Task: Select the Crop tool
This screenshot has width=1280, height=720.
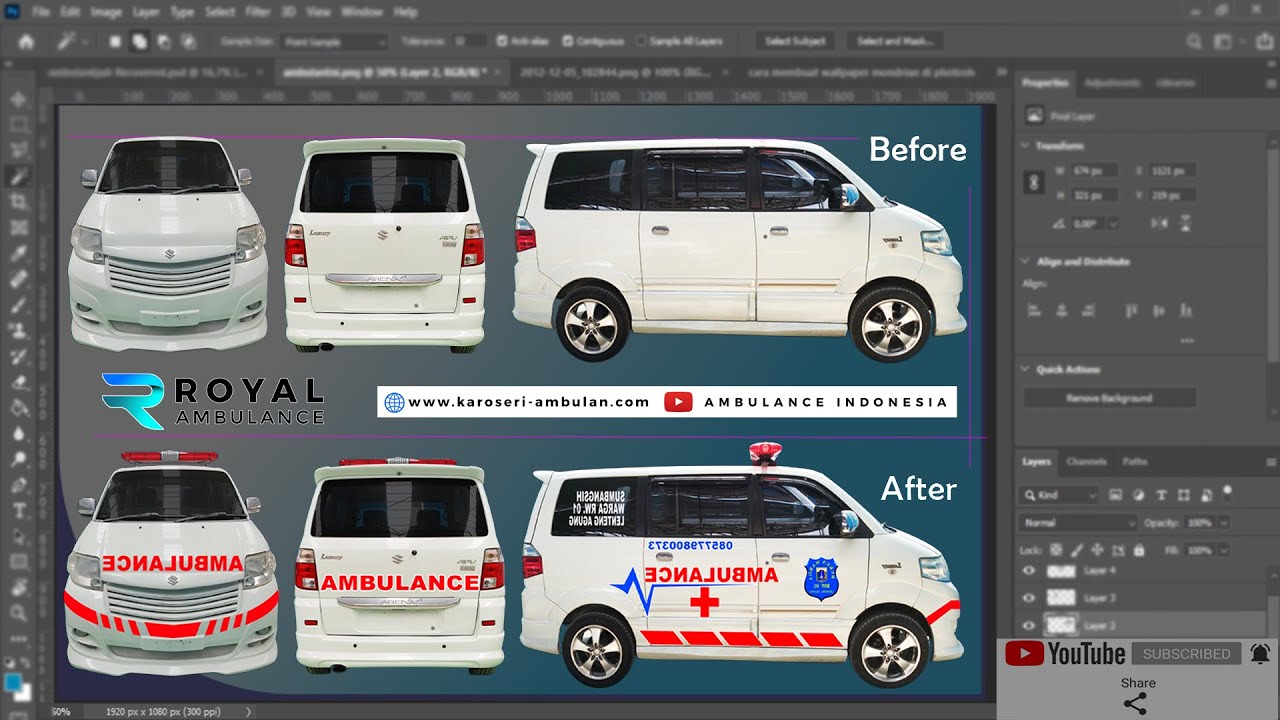Action: coord(18,202)
